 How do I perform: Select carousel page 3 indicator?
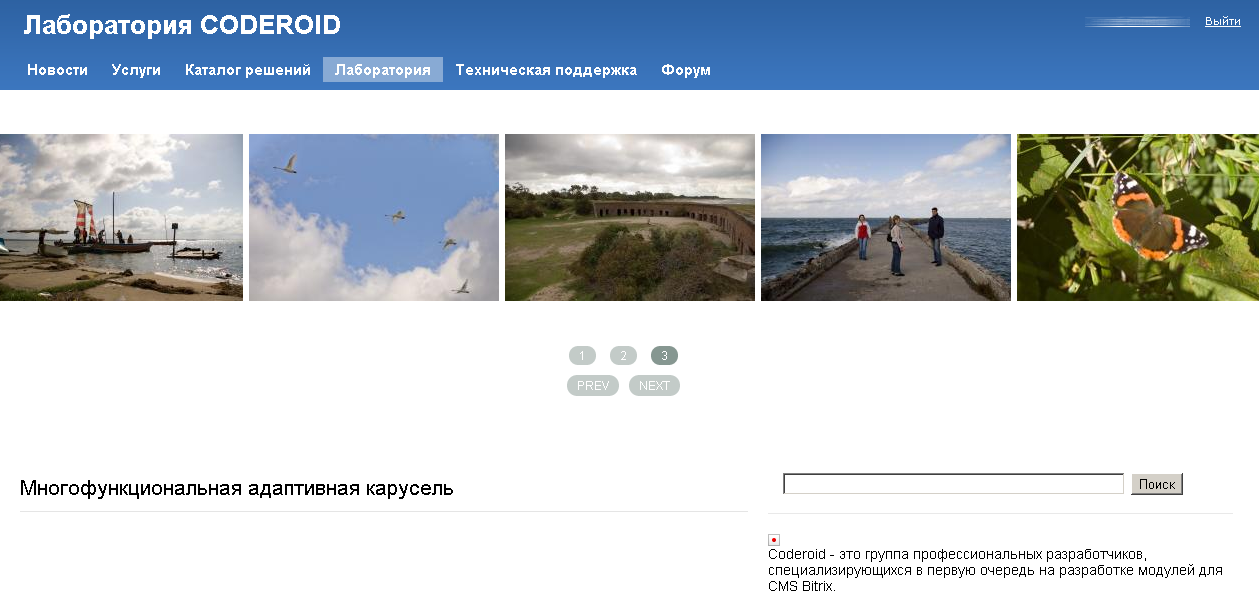664,356
